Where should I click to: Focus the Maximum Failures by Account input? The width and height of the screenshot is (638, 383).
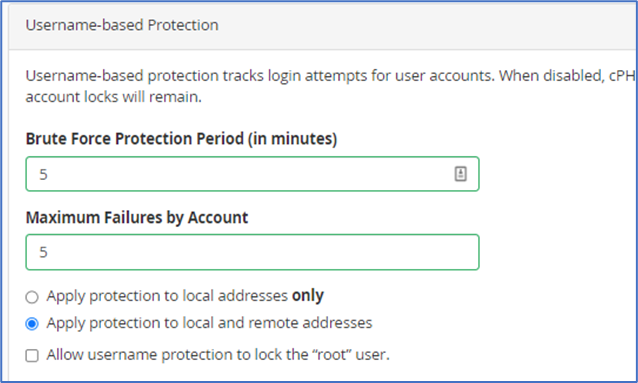coord(252,252)
